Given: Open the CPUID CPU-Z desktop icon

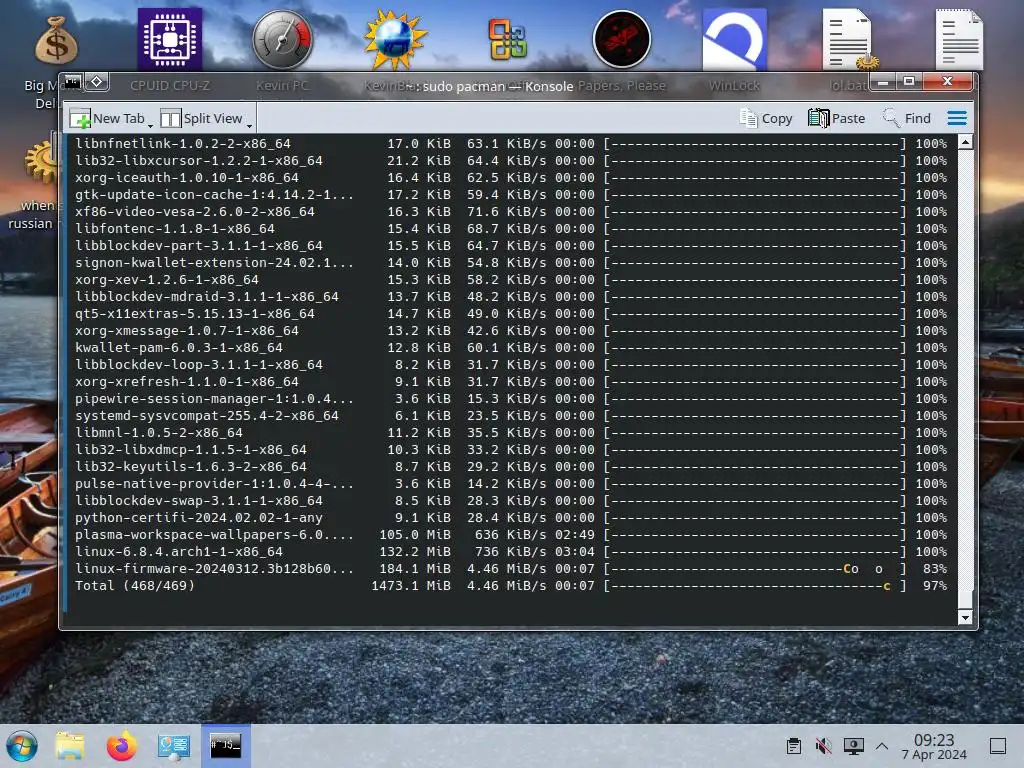Looking at the screenshot, I should click(x=170, y=39).
